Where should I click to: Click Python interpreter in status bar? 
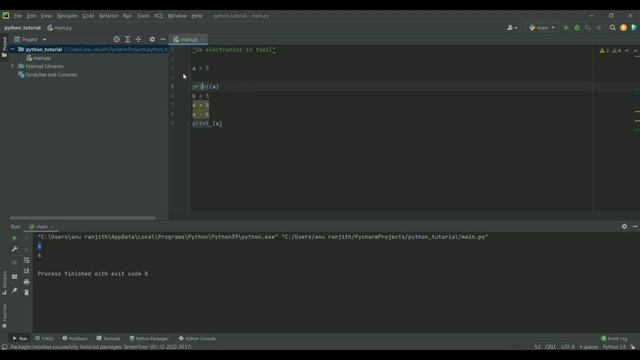pos(614,347)
